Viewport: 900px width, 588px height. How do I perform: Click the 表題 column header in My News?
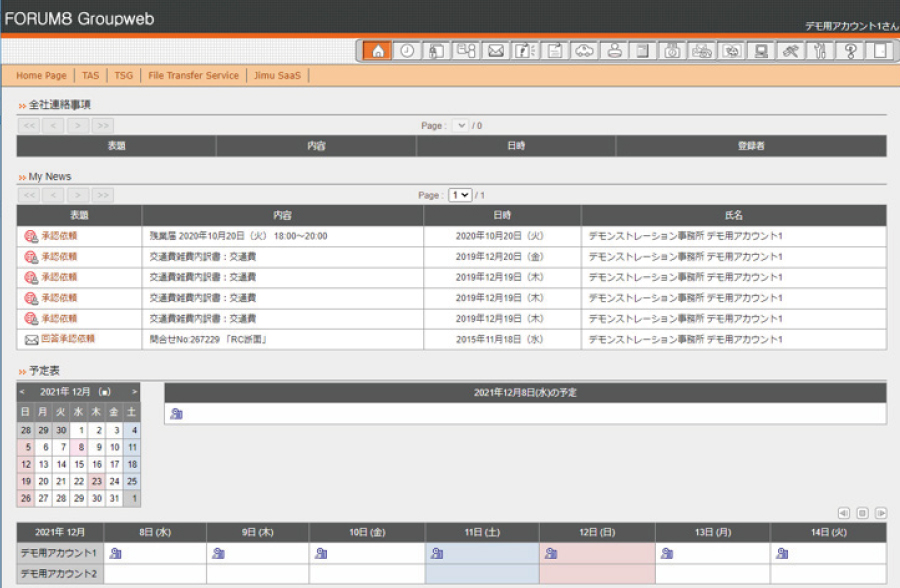click(79, 215)
